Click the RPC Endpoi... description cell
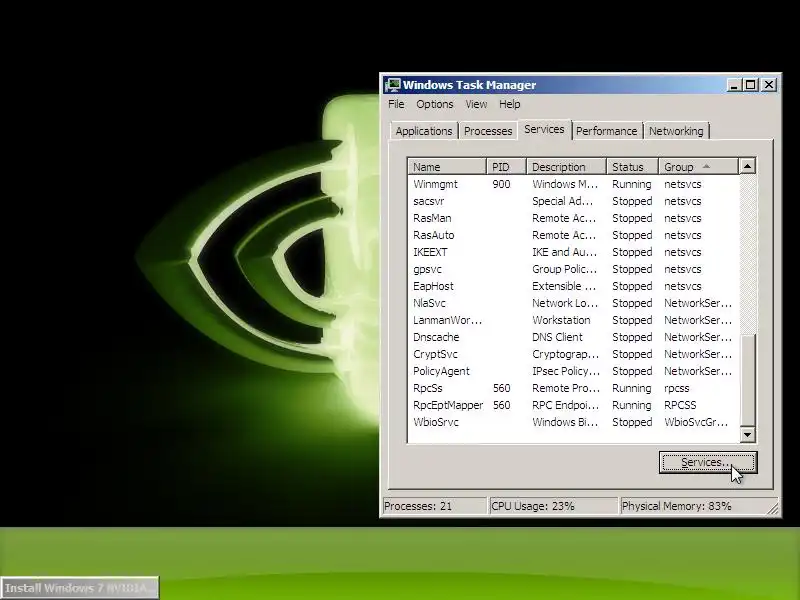This screenshot has height=600, width=800. (565, 405)
